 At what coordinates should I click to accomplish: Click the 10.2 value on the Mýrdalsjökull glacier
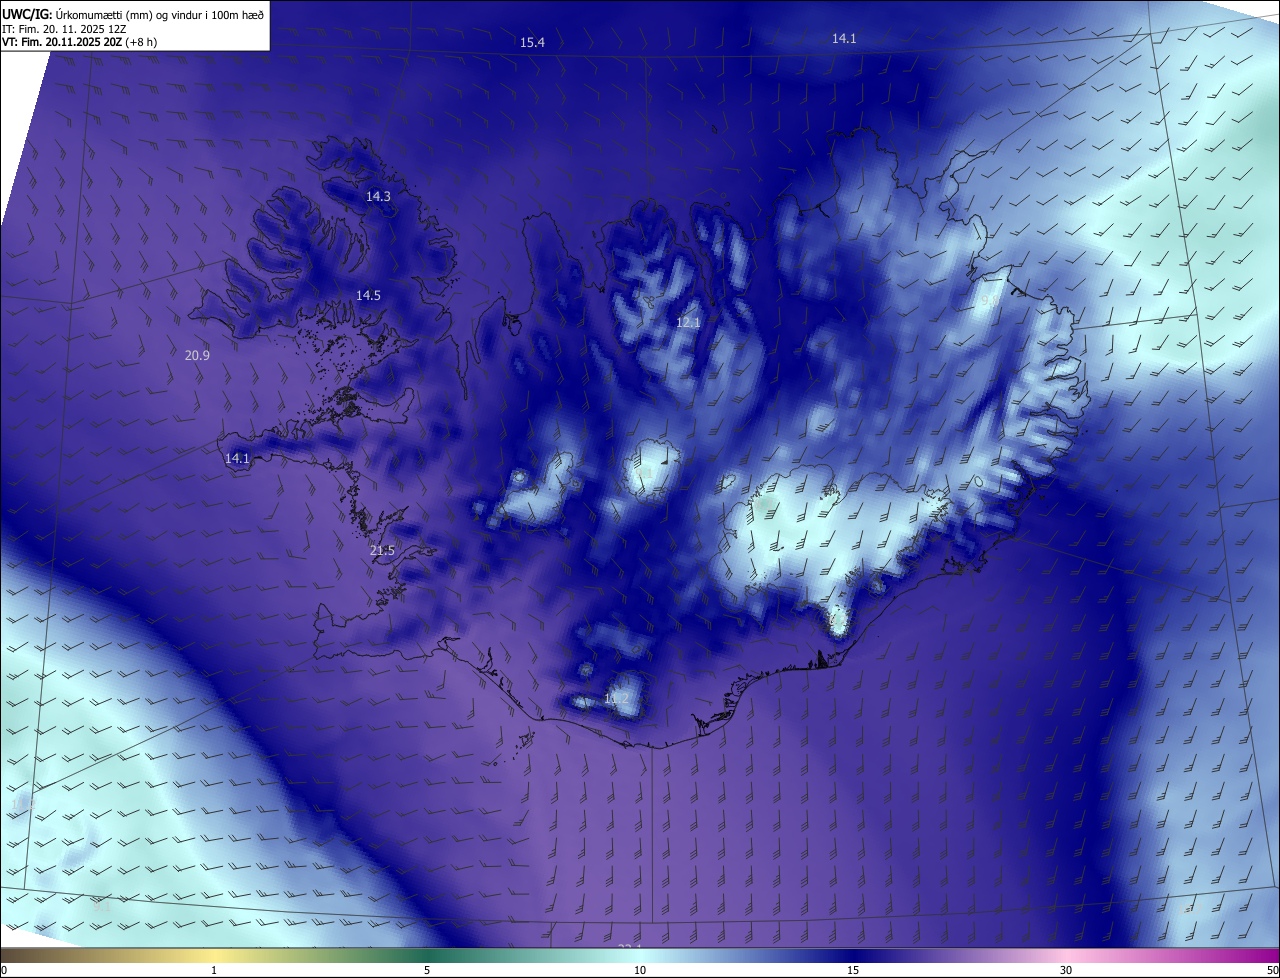coord(617,699)
